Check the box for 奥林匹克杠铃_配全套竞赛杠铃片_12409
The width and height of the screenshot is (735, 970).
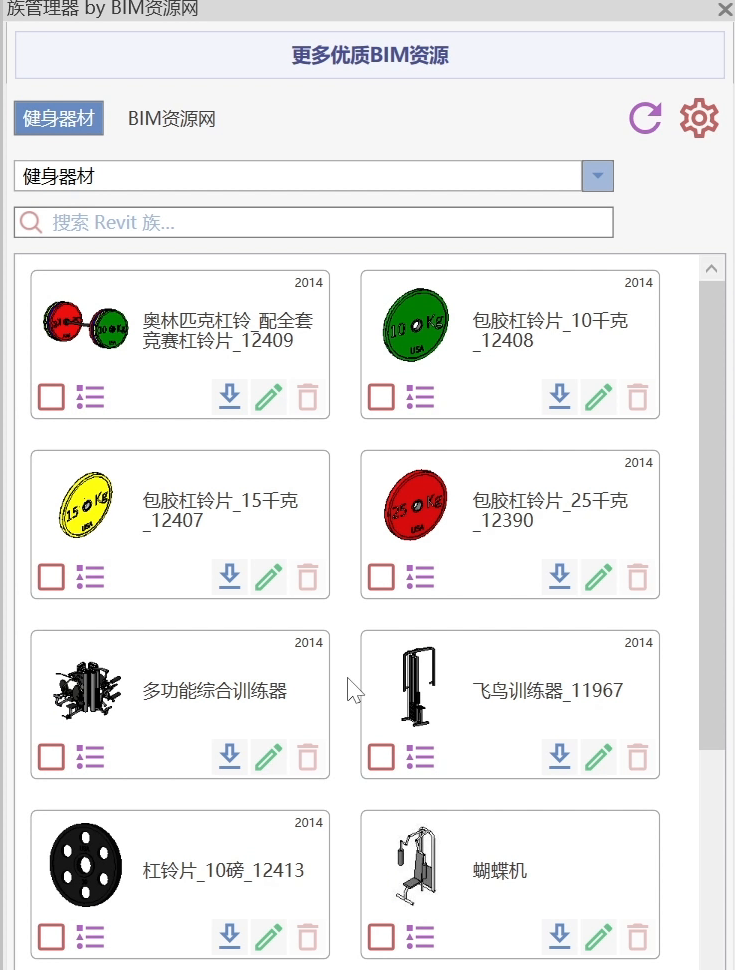click(x=51, y=397)
